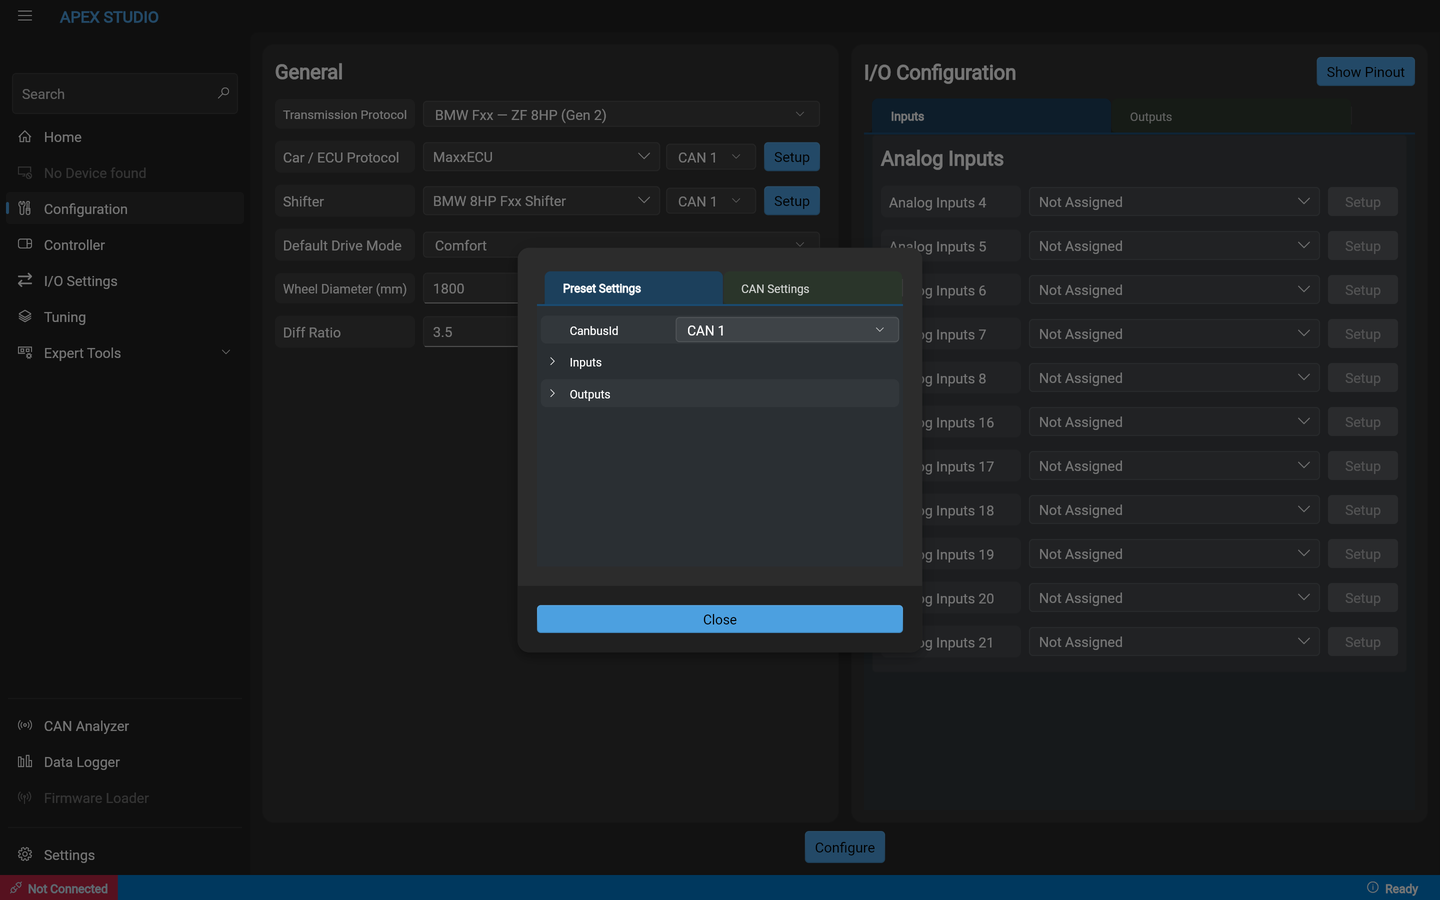Expand the Expert Tools submenu chevron
Viewport: 1440px width, 900px height.
pos(226,353)
